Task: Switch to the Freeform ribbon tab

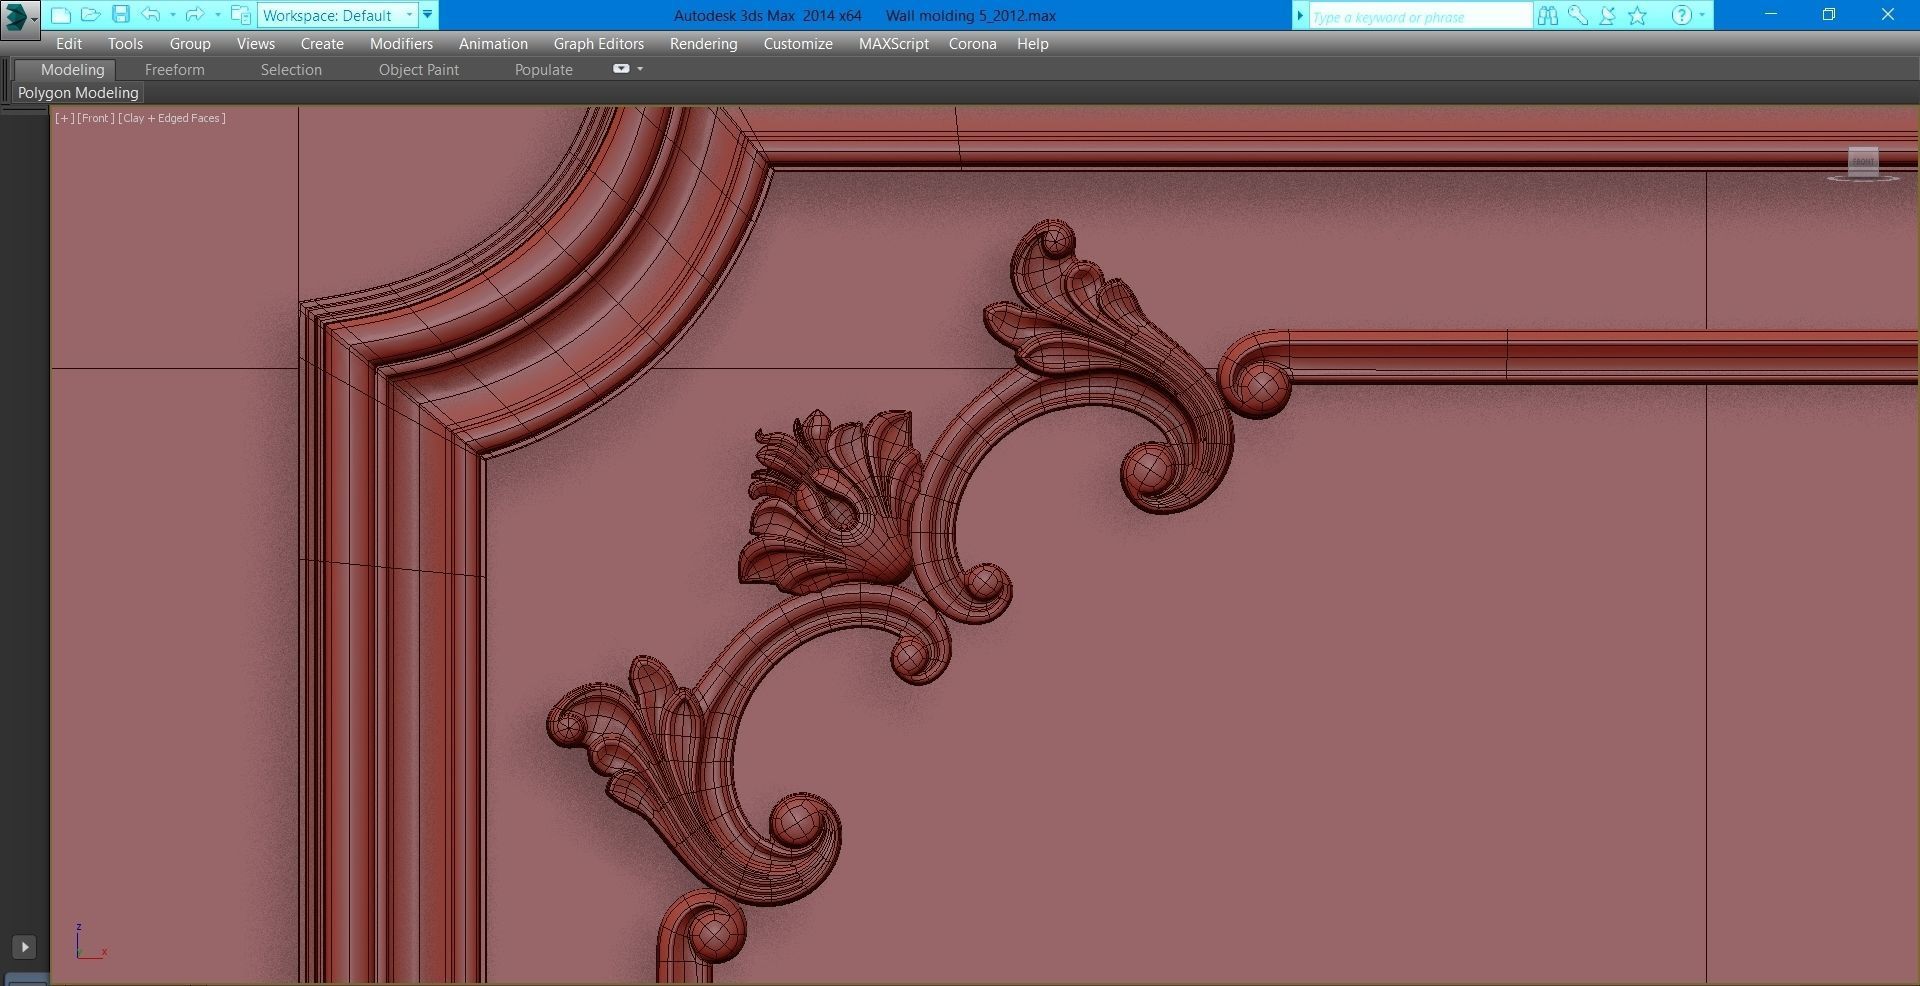Action: (174, 70)
